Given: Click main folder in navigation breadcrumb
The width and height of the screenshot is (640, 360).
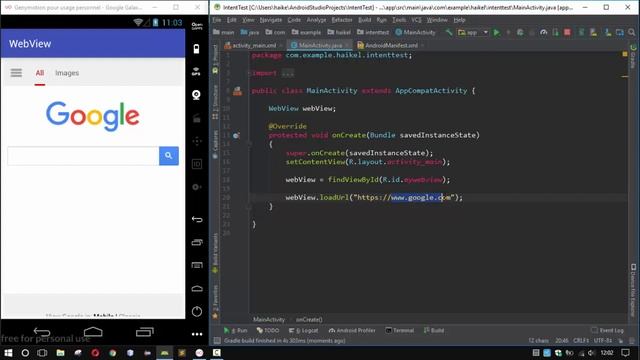Looking at the screenshot, I should coord(224,32).
